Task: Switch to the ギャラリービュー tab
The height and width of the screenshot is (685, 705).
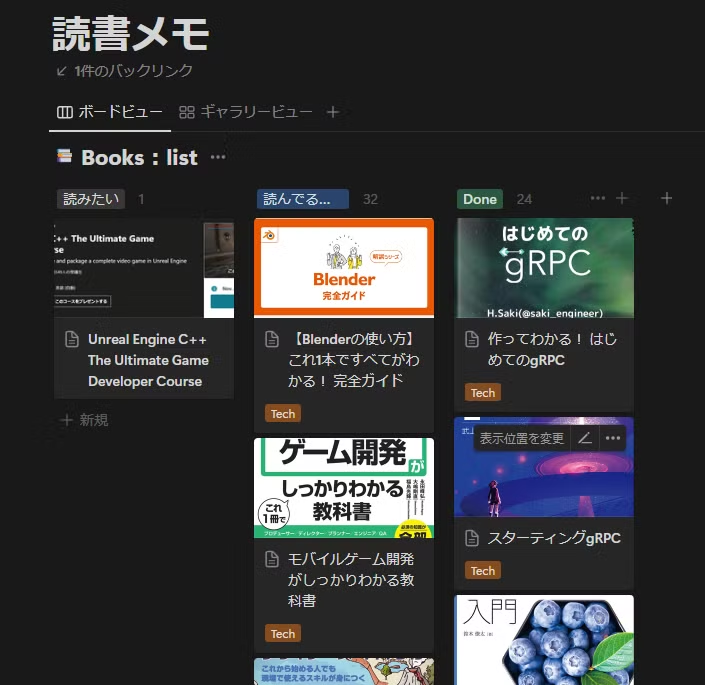Action: [x=245, y=111]
